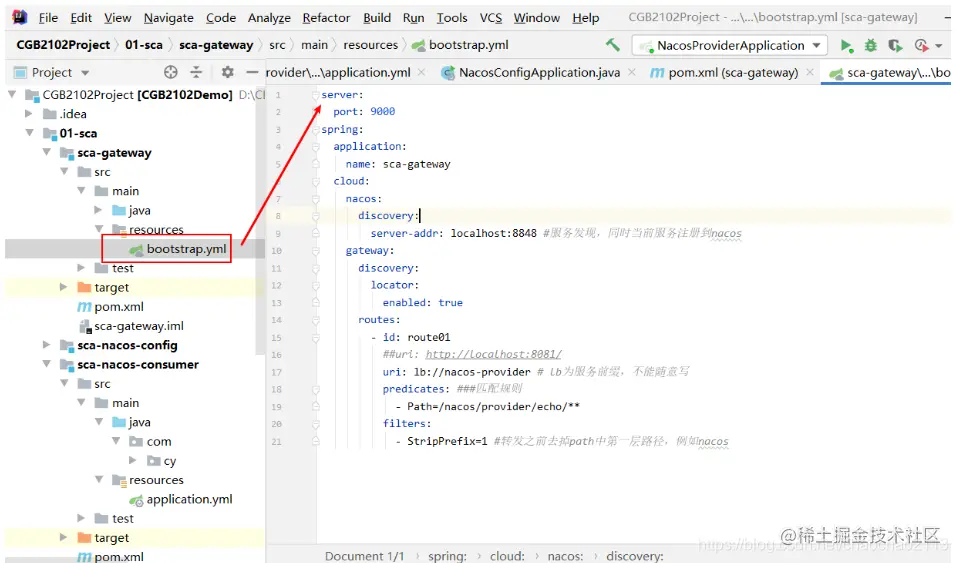The image size is (958, 563).
Task: Click resources breadcrumb in navigation bar
Action: tap(370, 45)
